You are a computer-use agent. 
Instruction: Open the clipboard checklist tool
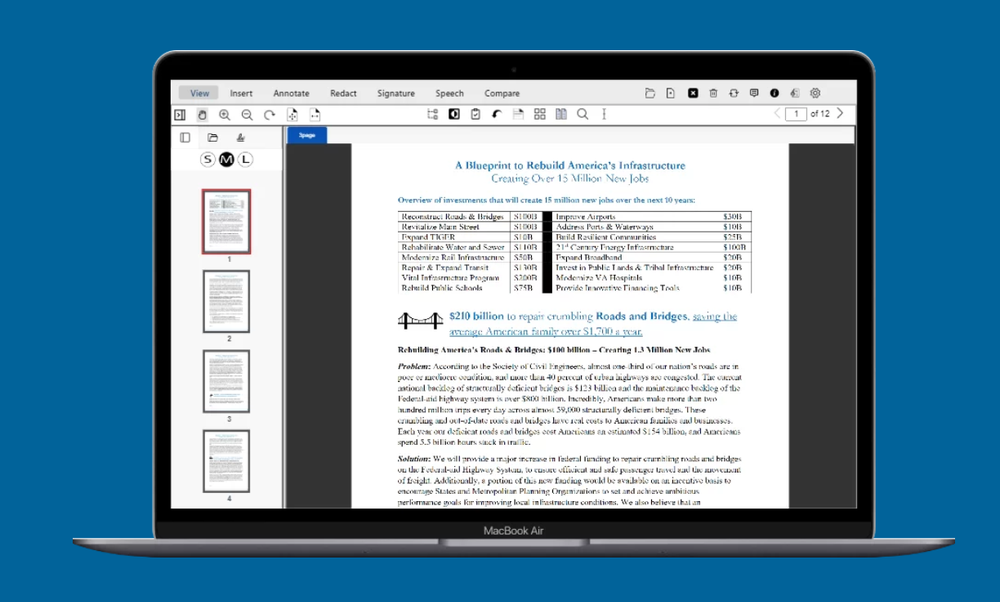[474, 114]
